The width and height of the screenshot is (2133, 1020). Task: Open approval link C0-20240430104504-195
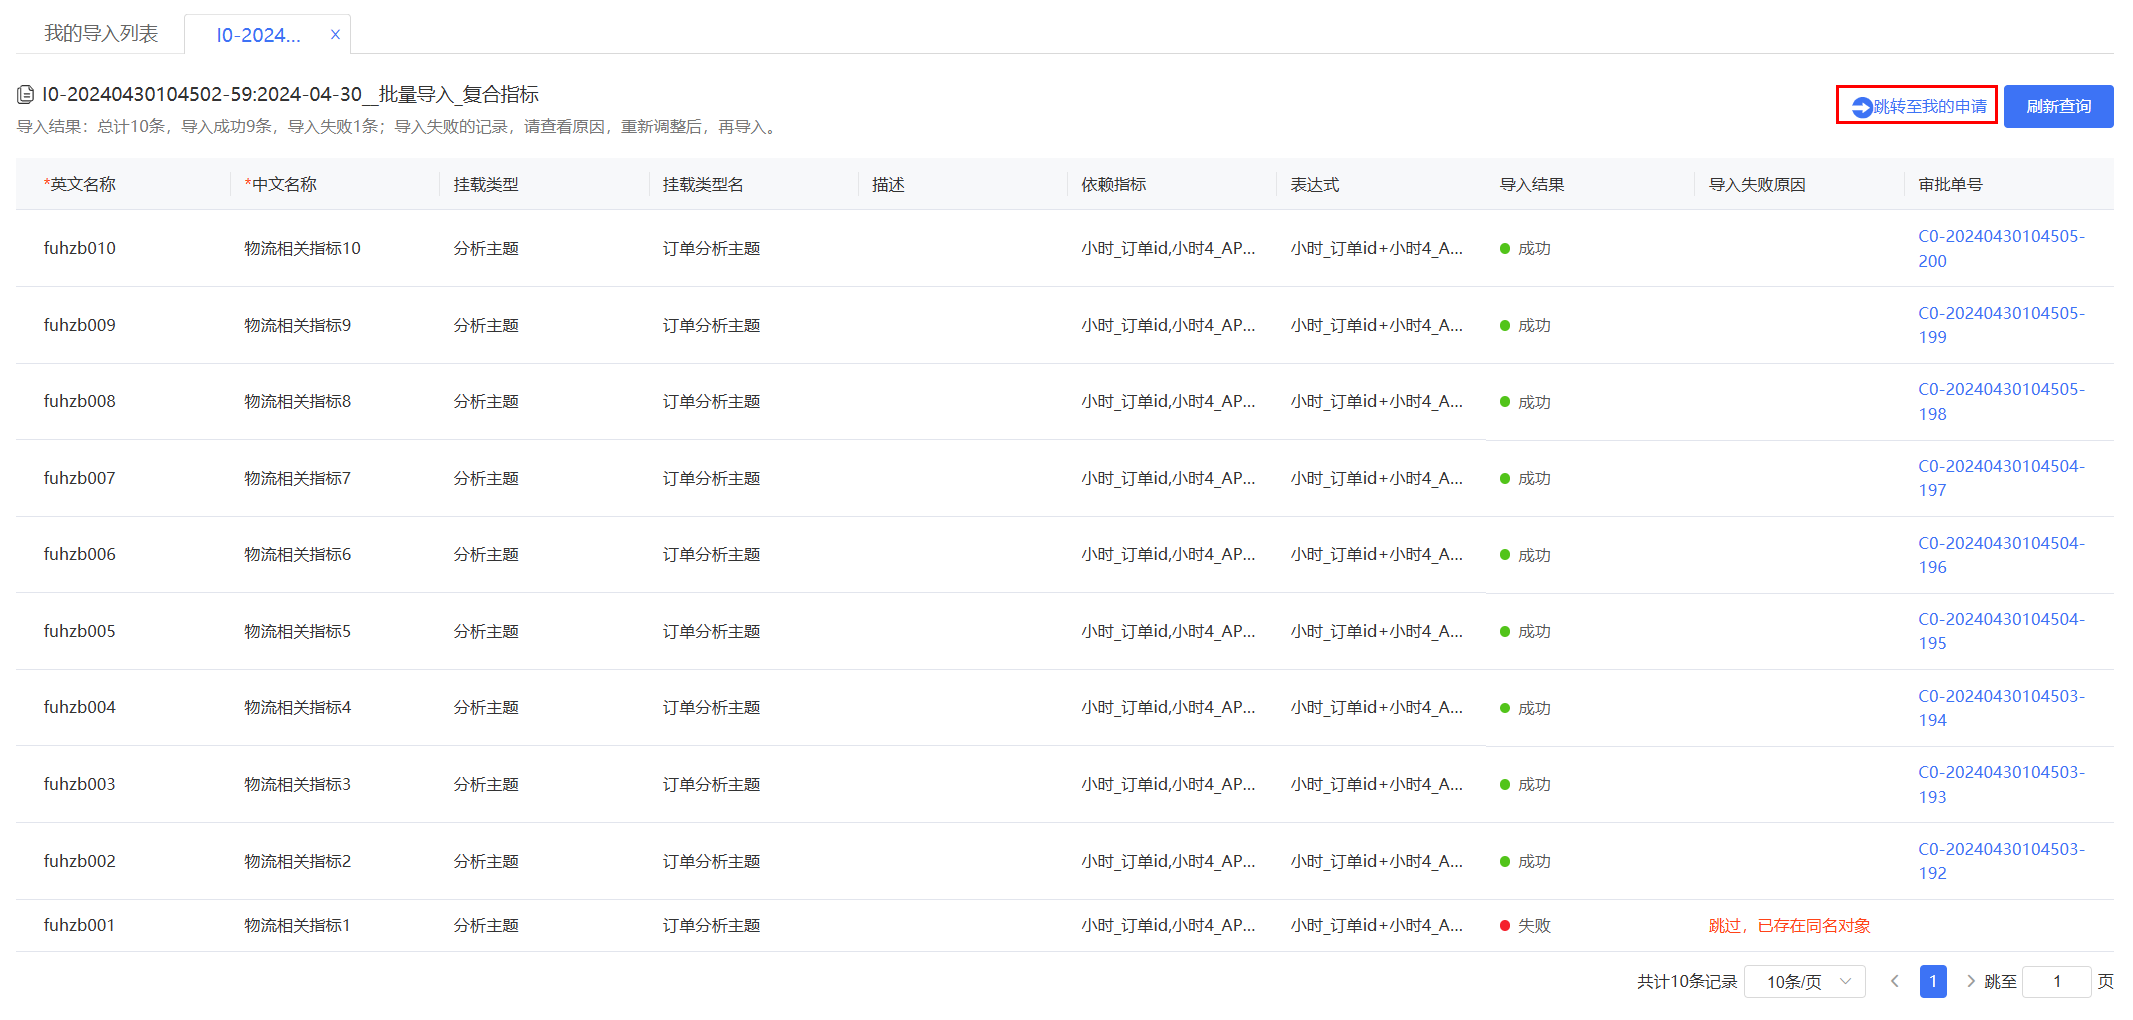[x=2001, y=631]
